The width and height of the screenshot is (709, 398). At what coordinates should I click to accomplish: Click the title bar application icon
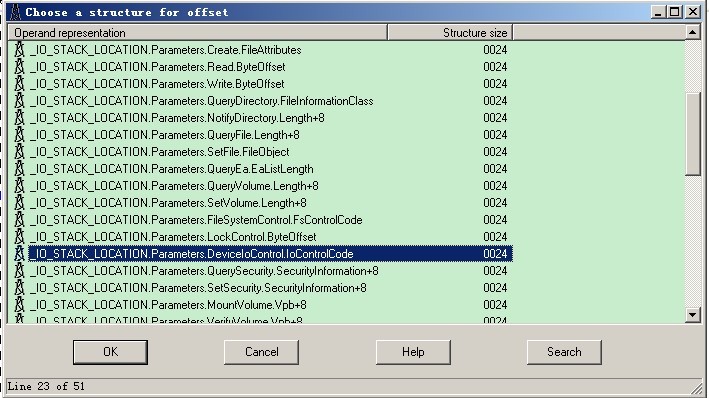[x=15, y=12]
